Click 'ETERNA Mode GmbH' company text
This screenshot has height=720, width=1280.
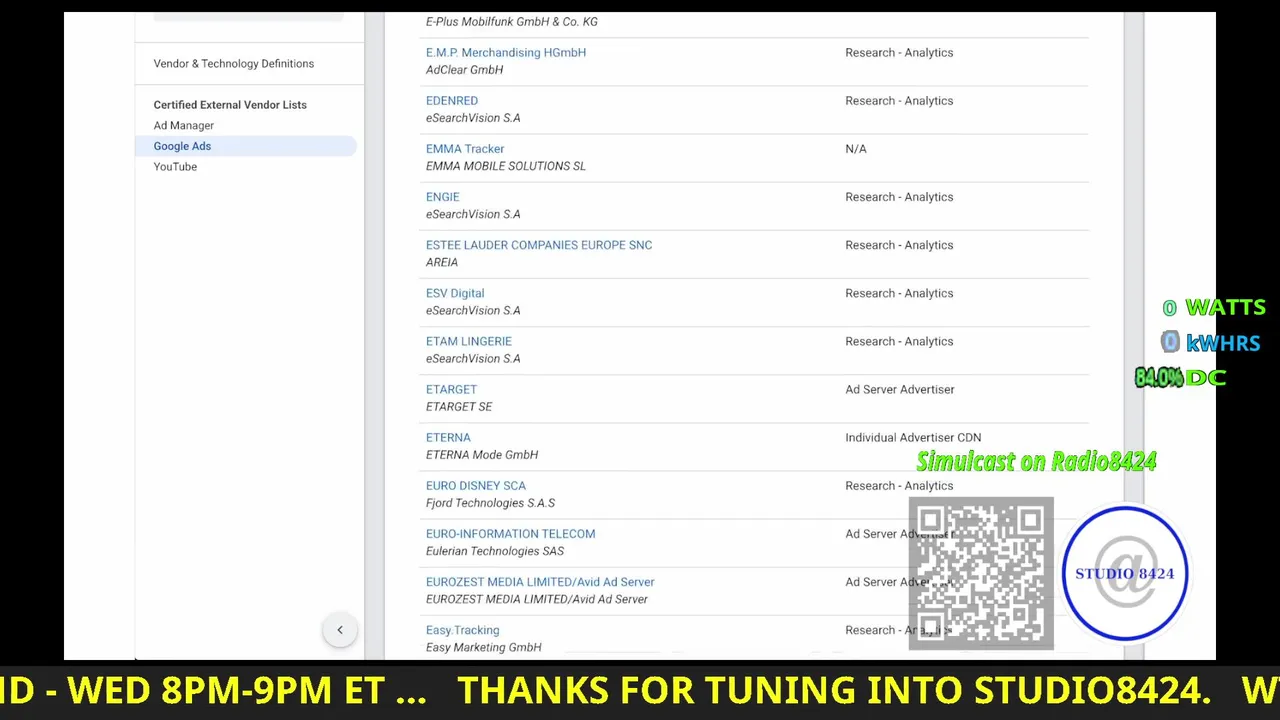[x=482, y=455]
